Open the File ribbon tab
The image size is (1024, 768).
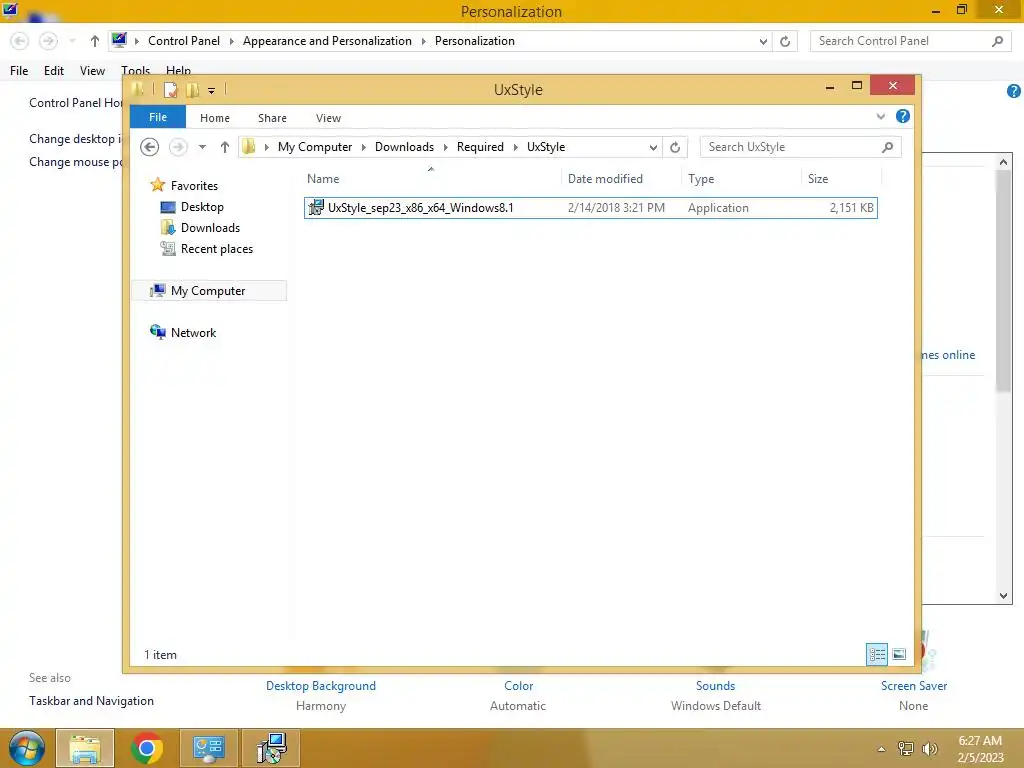click(158, 117)
